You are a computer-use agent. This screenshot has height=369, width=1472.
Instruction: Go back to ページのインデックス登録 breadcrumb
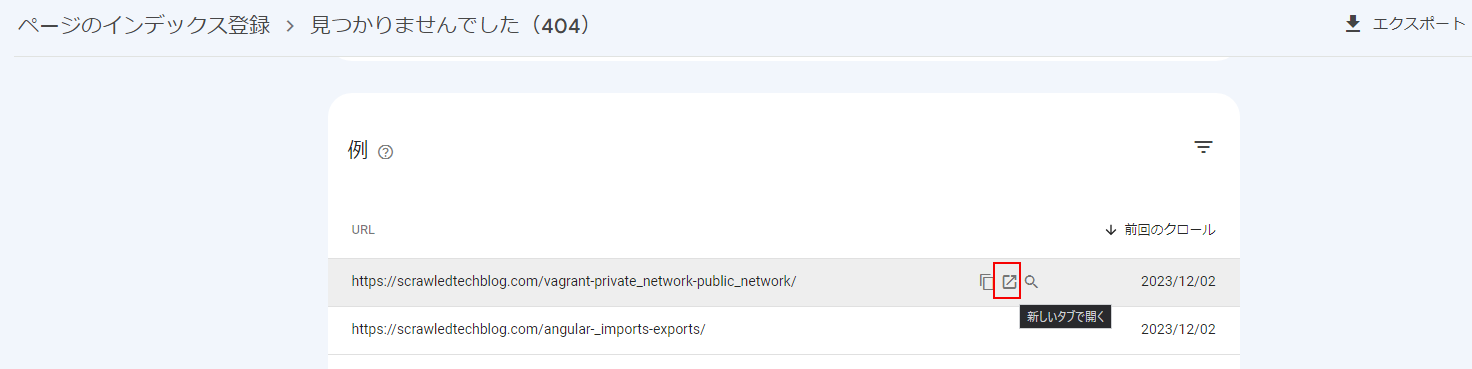[144, 25]
